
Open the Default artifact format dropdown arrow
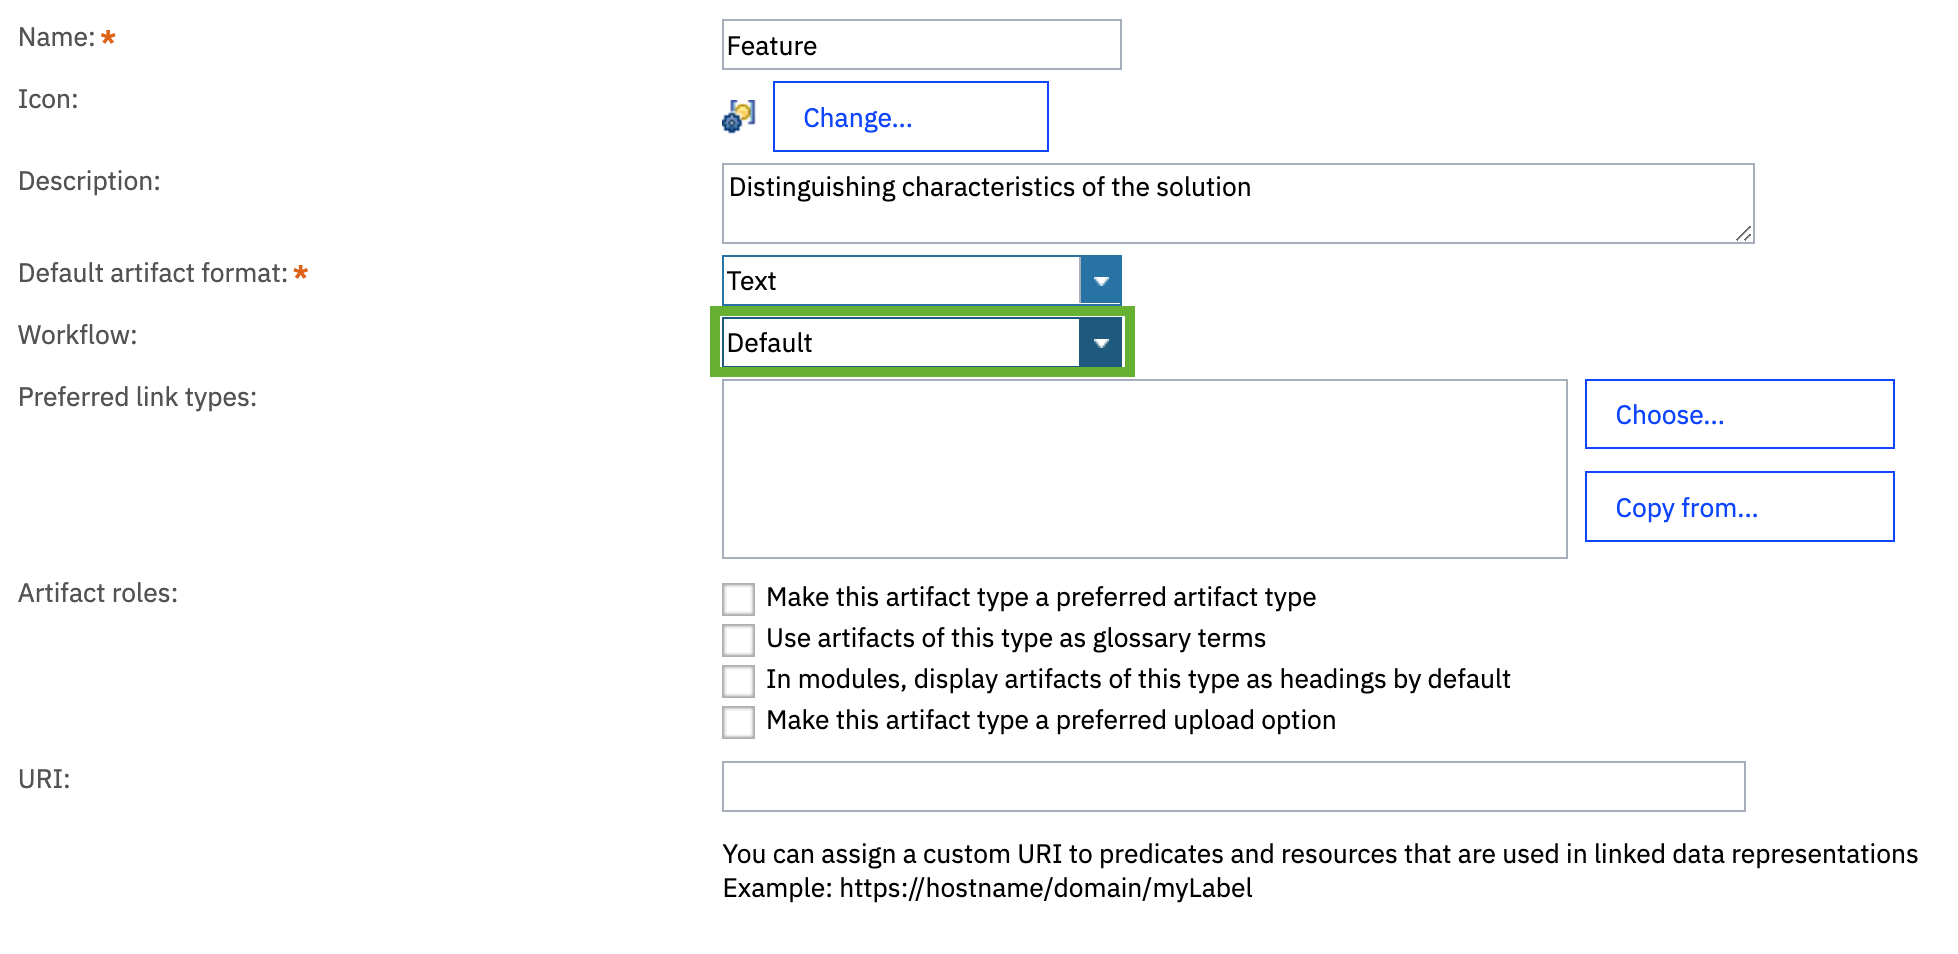[1101, 281]
